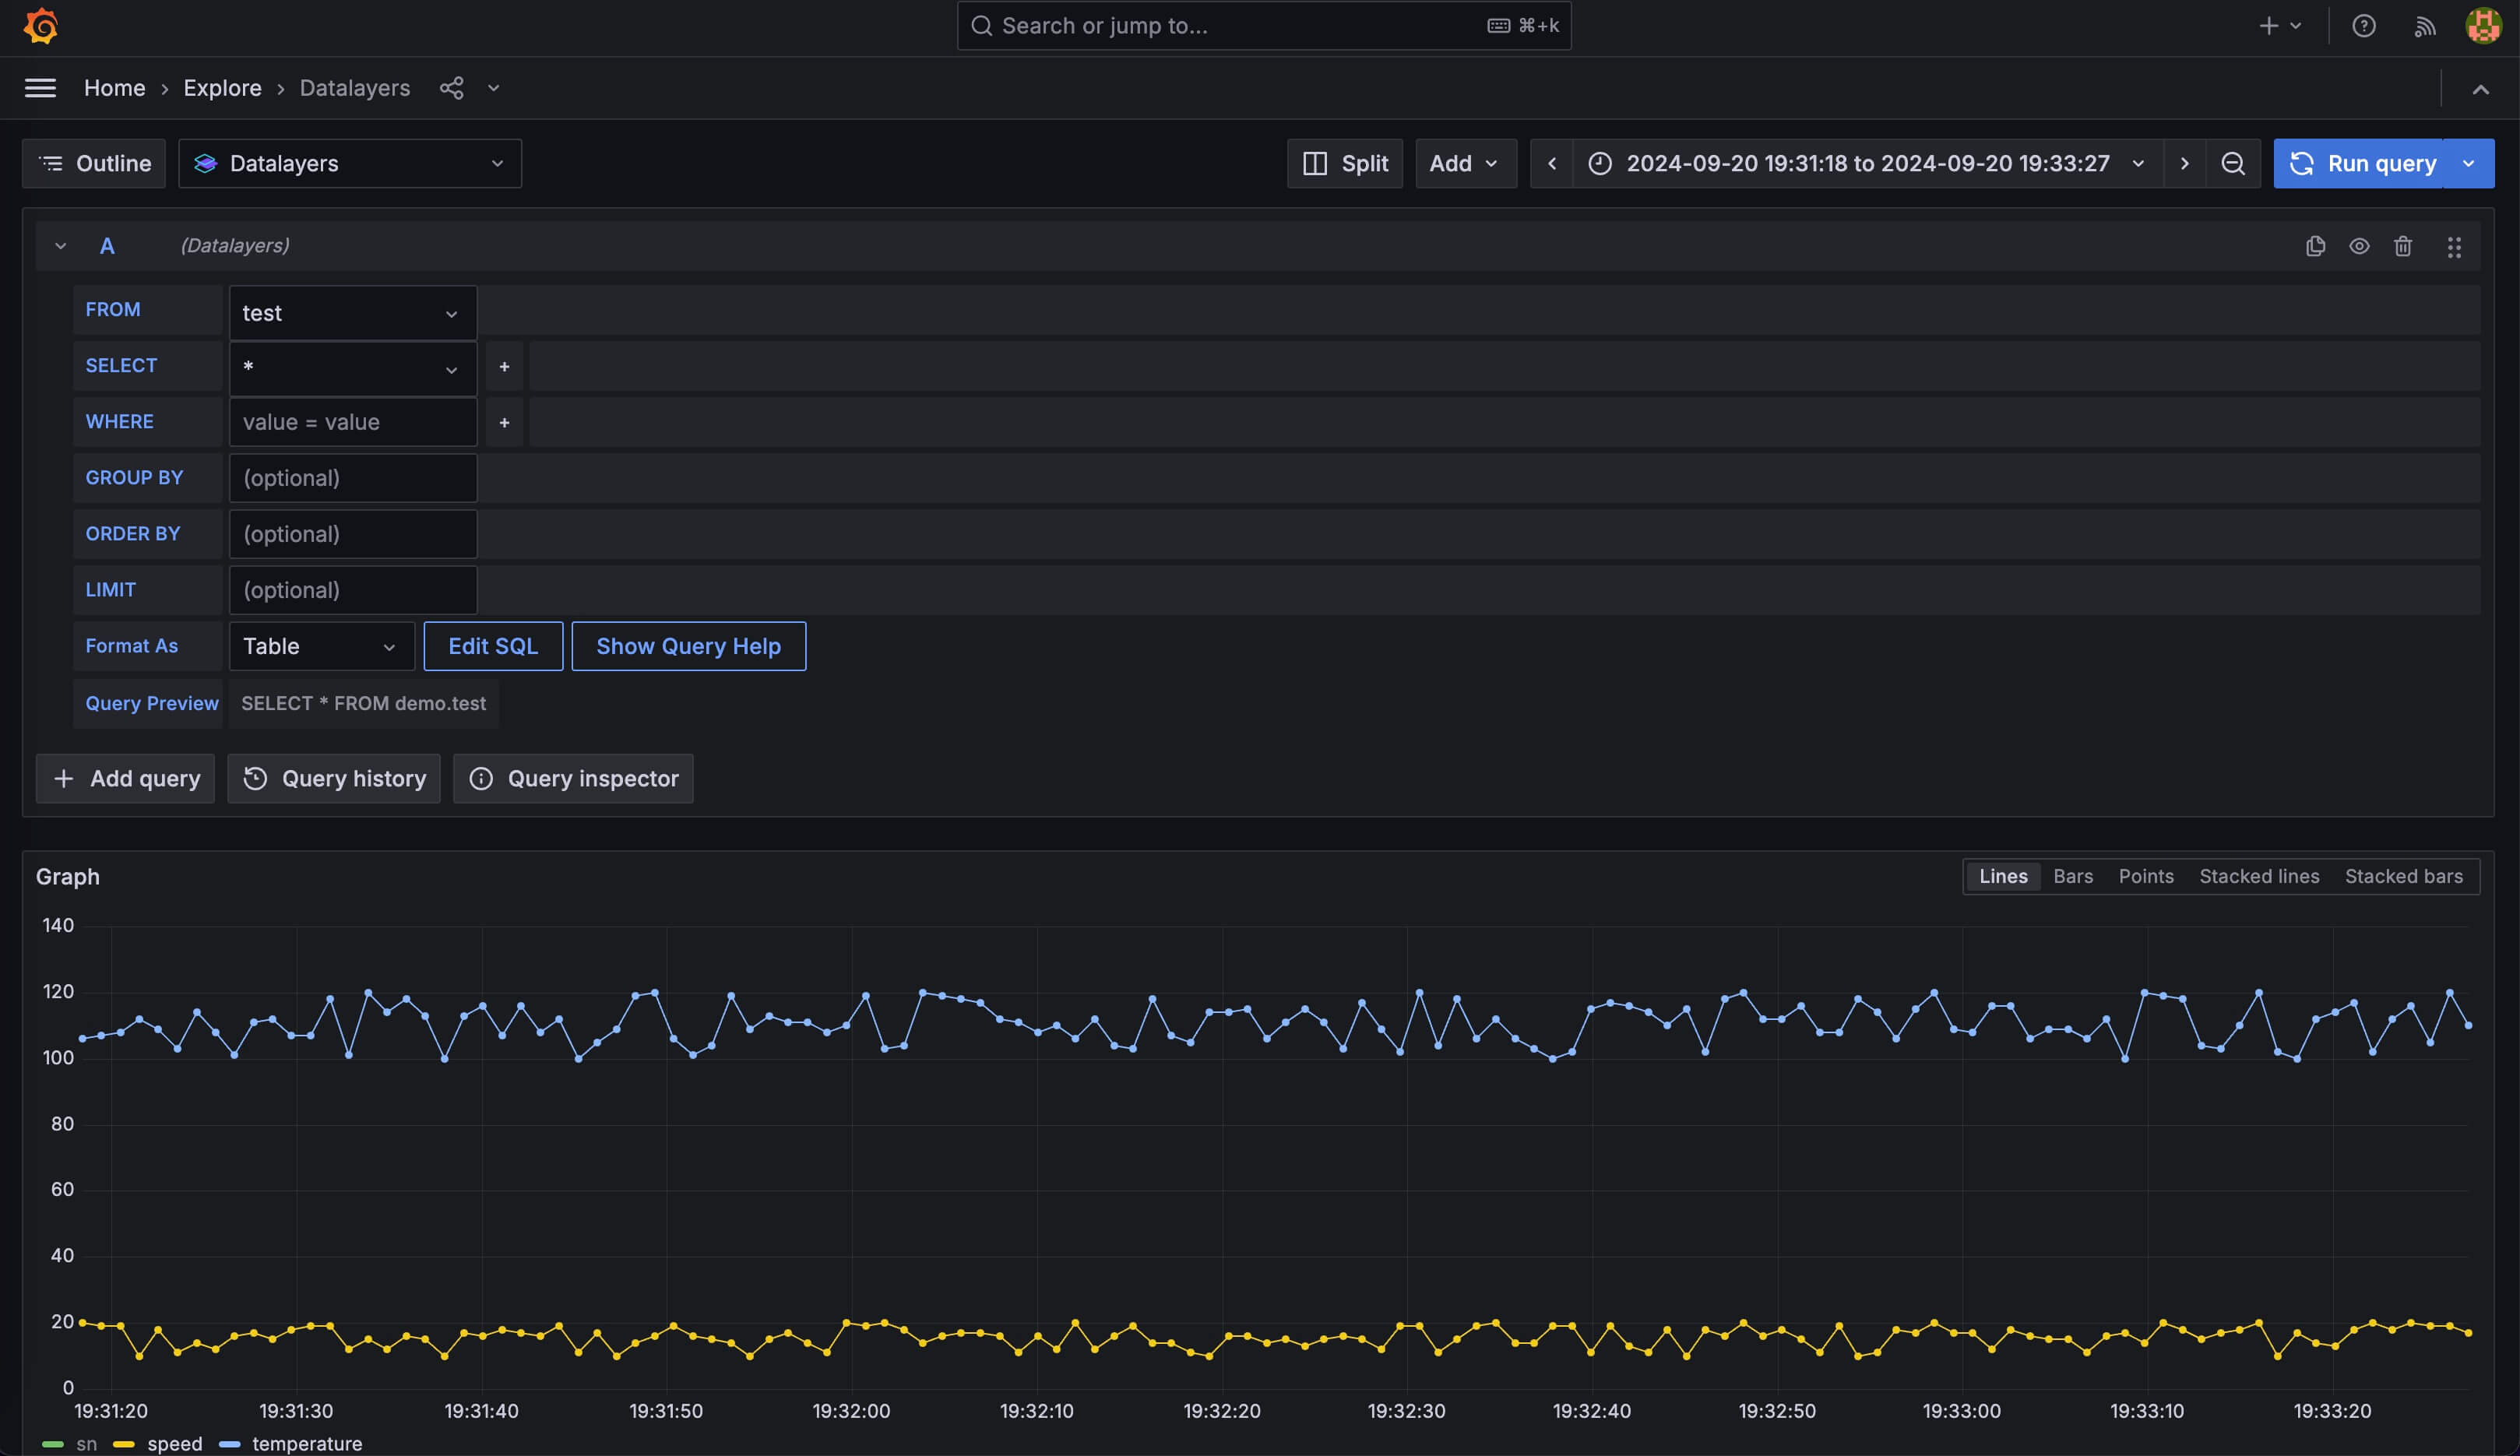Open the FROM table dropdown showing test

click(x=352, y=313)
